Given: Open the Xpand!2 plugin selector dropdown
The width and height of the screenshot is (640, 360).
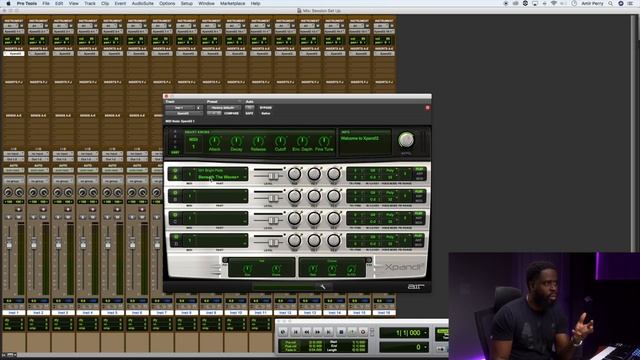Looking at the screenshot, I should click(x=183, y=113).
